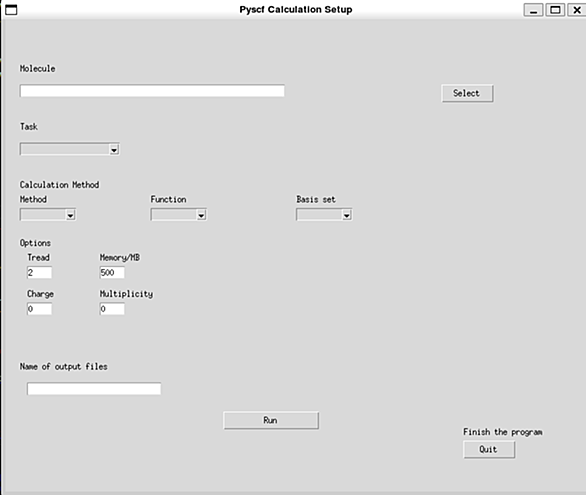586x495 pixels.
Task: Click the Name of output files label
Action: click(x=64, y=366)
